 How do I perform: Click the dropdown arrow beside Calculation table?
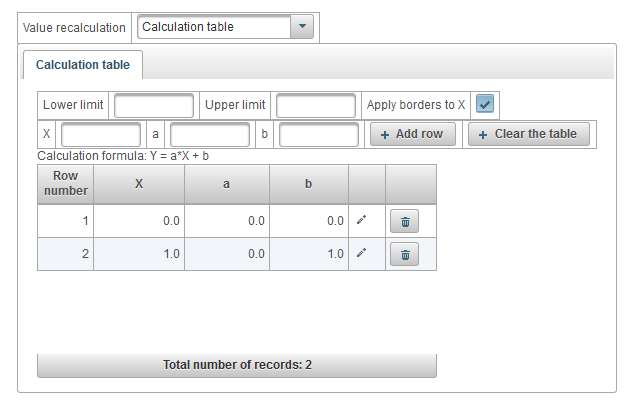(x=302, y=27)
